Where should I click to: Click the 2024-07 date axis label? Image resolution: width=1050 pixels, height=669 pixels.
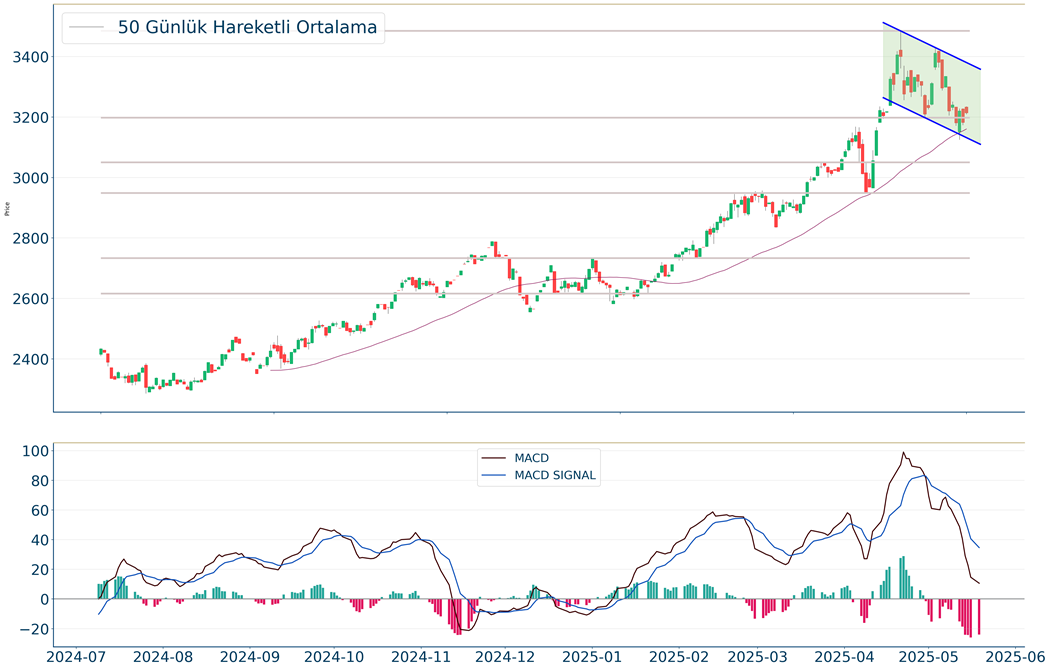[77, 657]
